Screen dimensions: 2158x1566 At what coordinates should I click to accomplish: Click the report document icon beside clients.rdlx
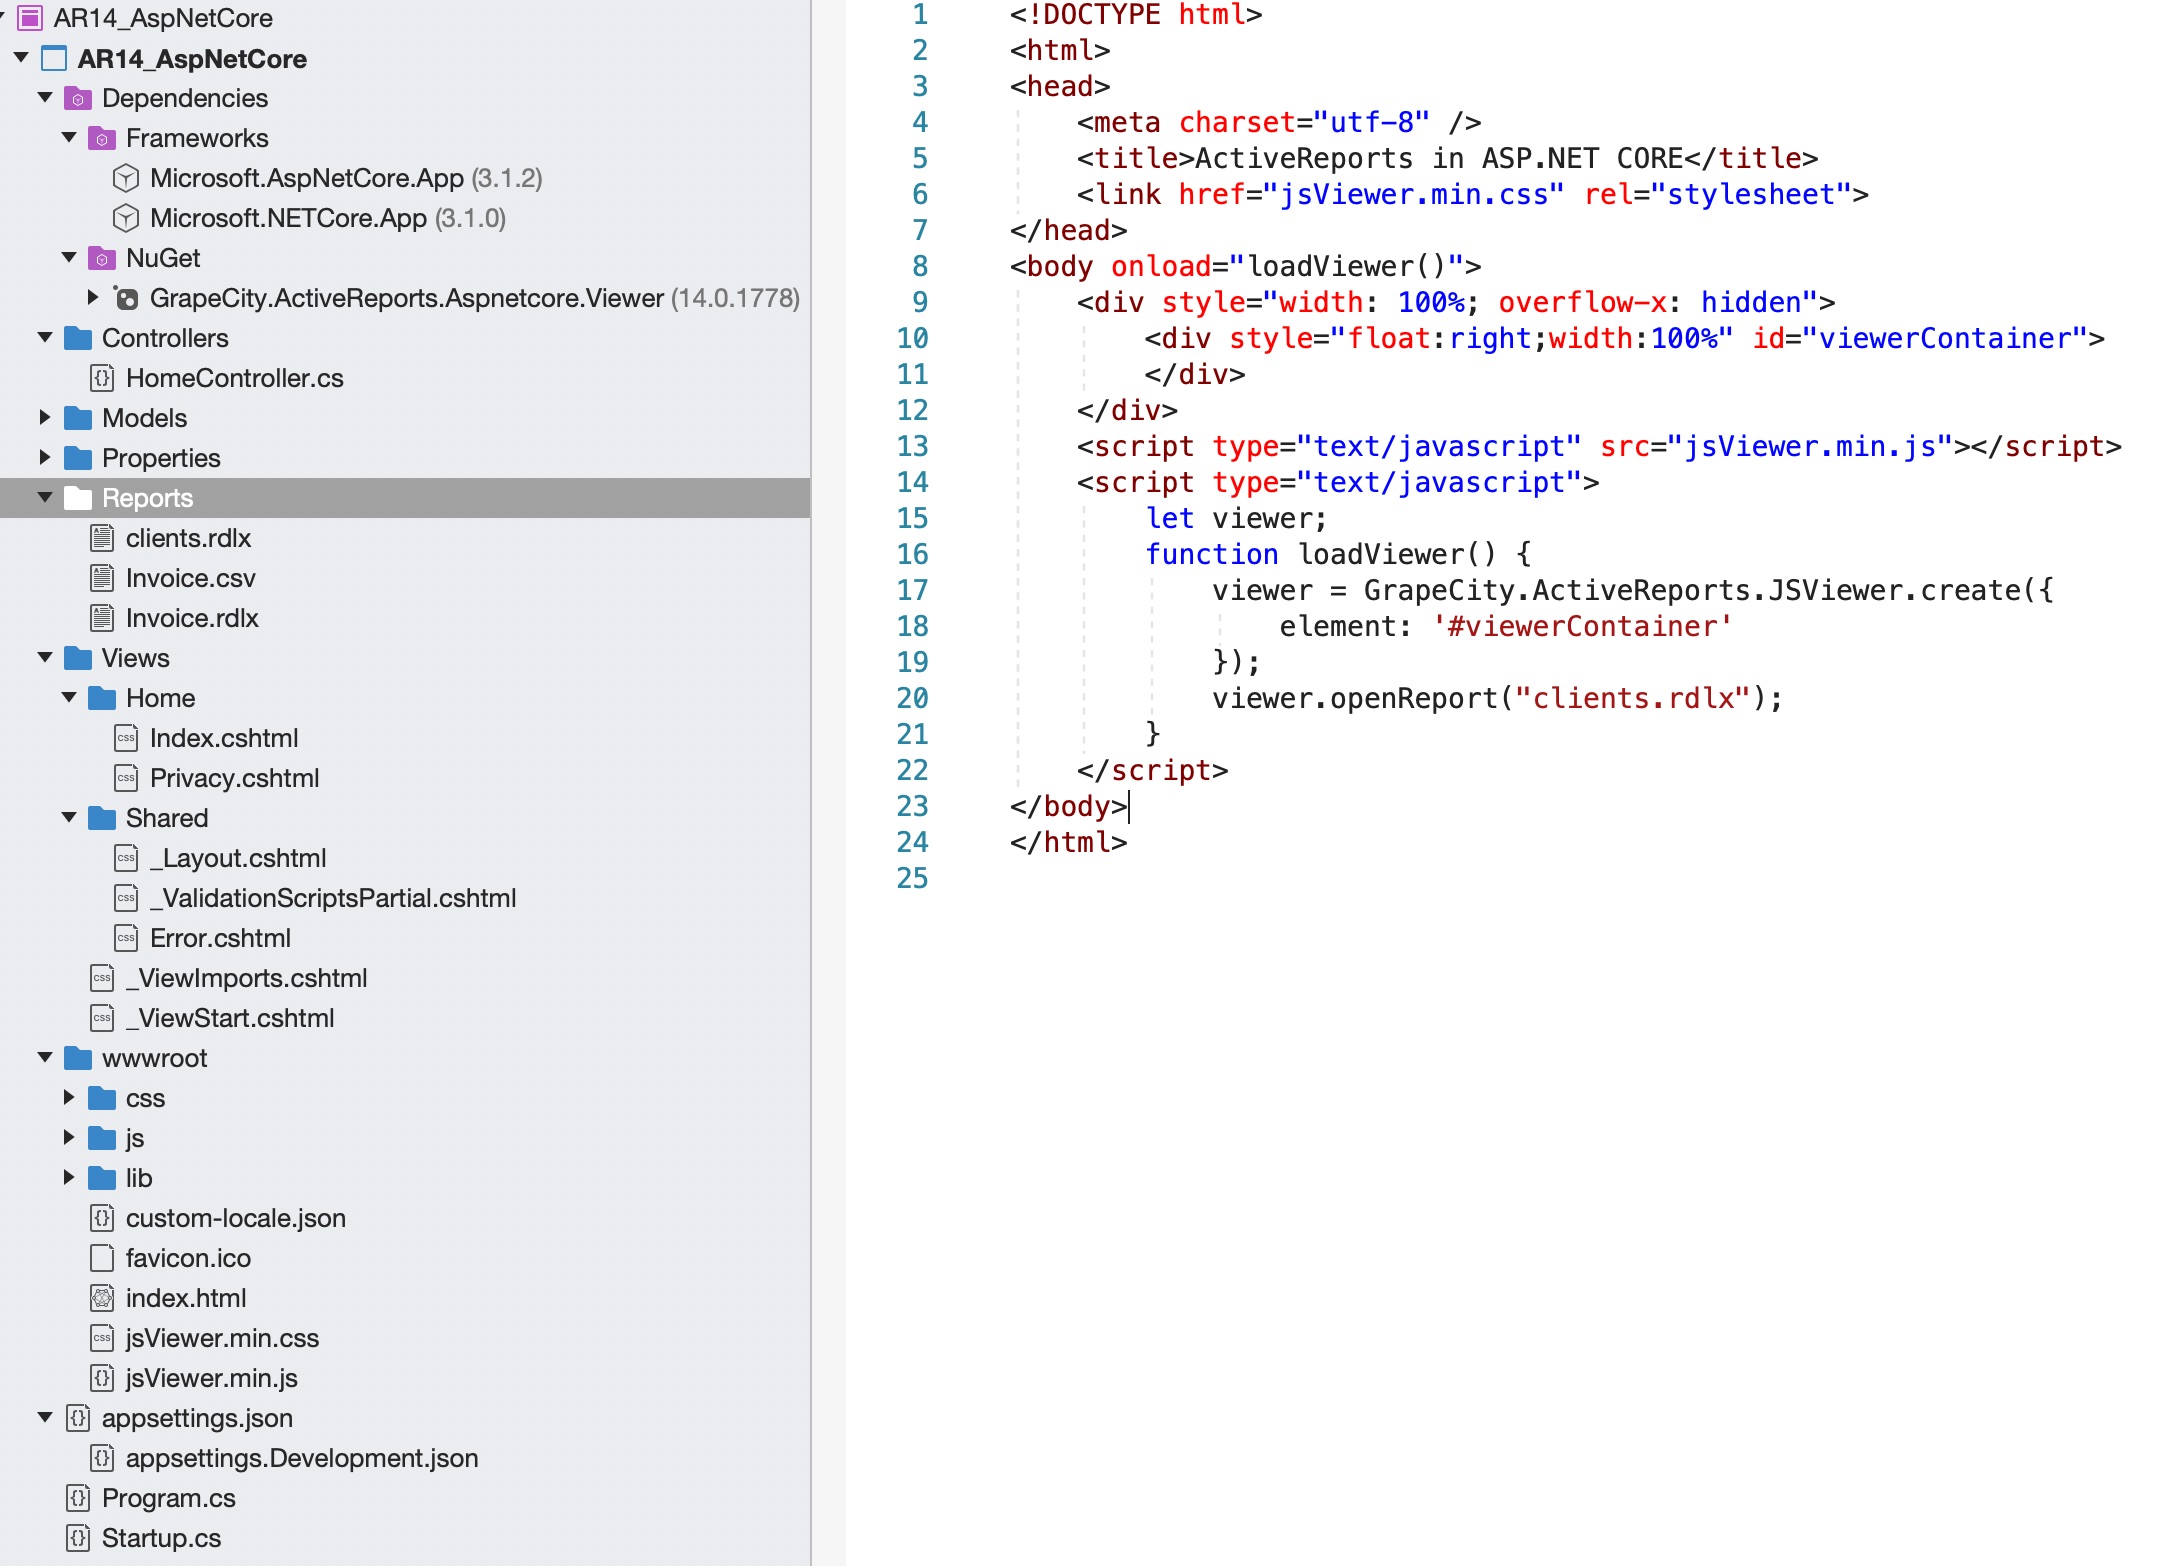pyautogui.click(x=101, y=538)
